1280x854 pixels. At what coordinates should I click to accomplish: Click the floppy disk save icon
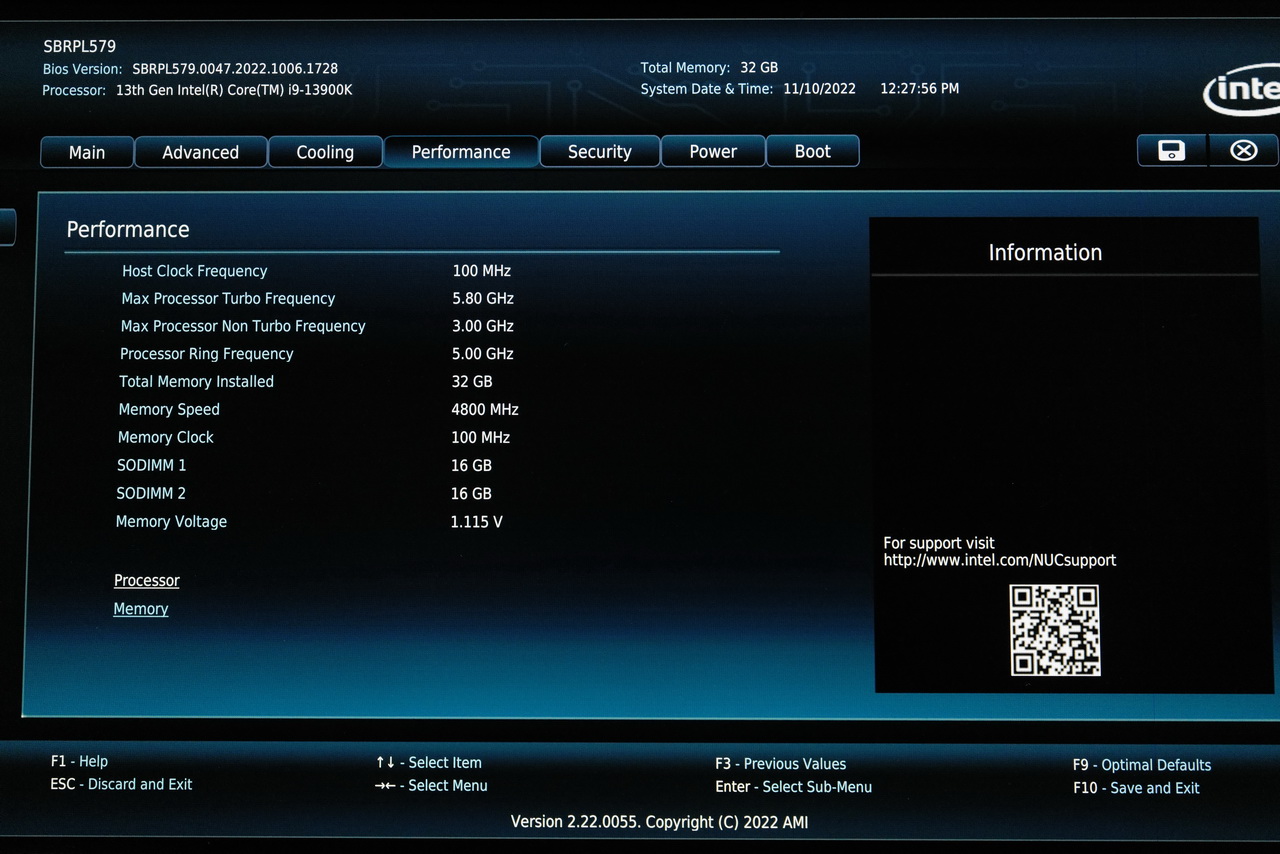tap(1171, 150)
